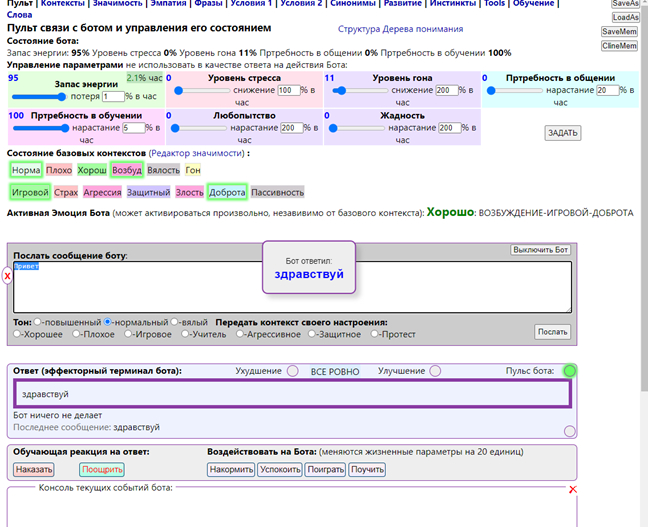Click the green bot pulse indicator
This screenshot has height=527, width=648.
[569, 371]
